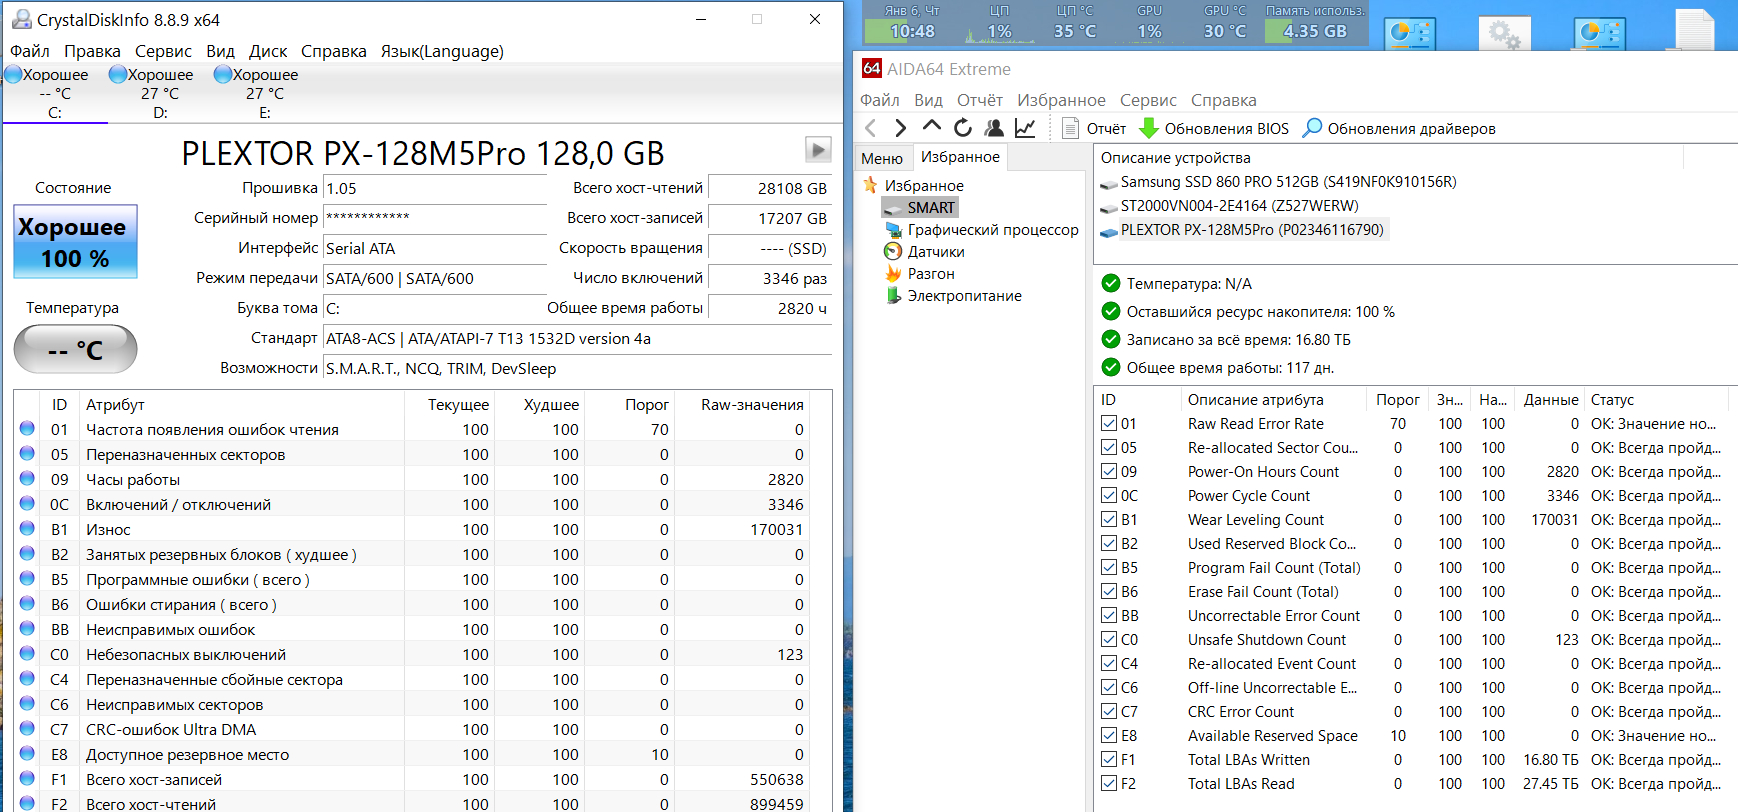Toggle the BB Uncorrectable Error Count checkbox

pyautogui.click(x=1109, y=615)
